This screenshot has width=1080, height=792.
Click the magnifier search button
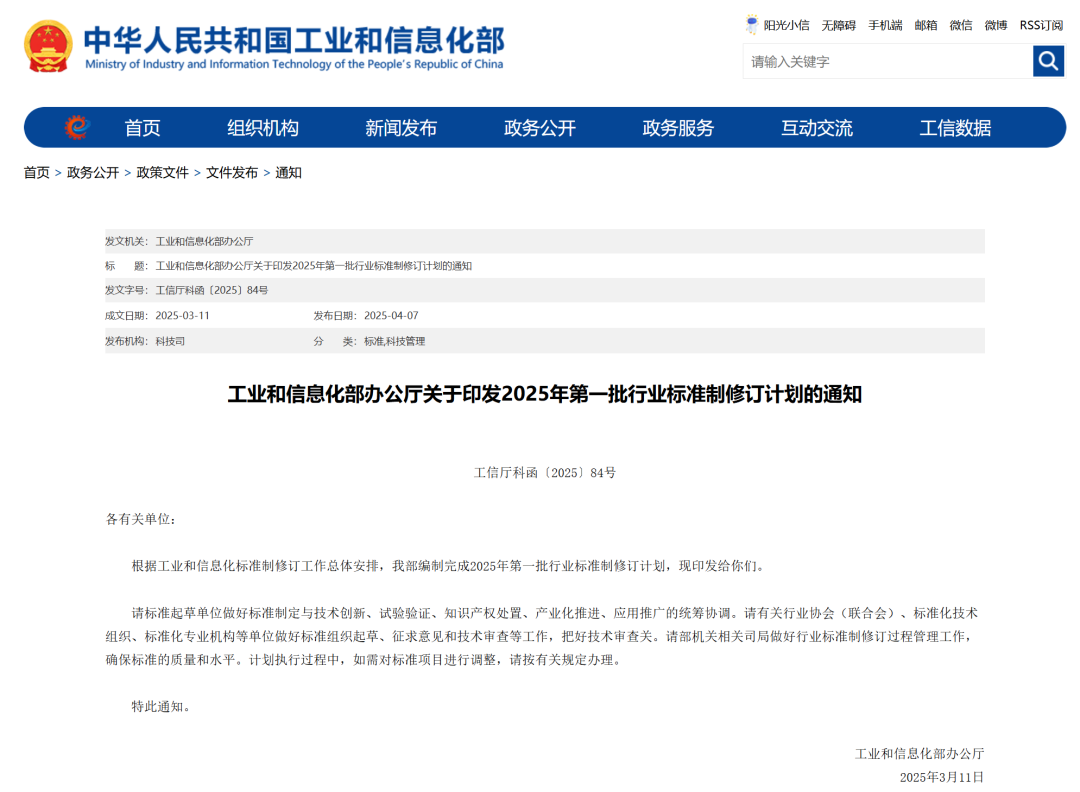point(1048,61)
